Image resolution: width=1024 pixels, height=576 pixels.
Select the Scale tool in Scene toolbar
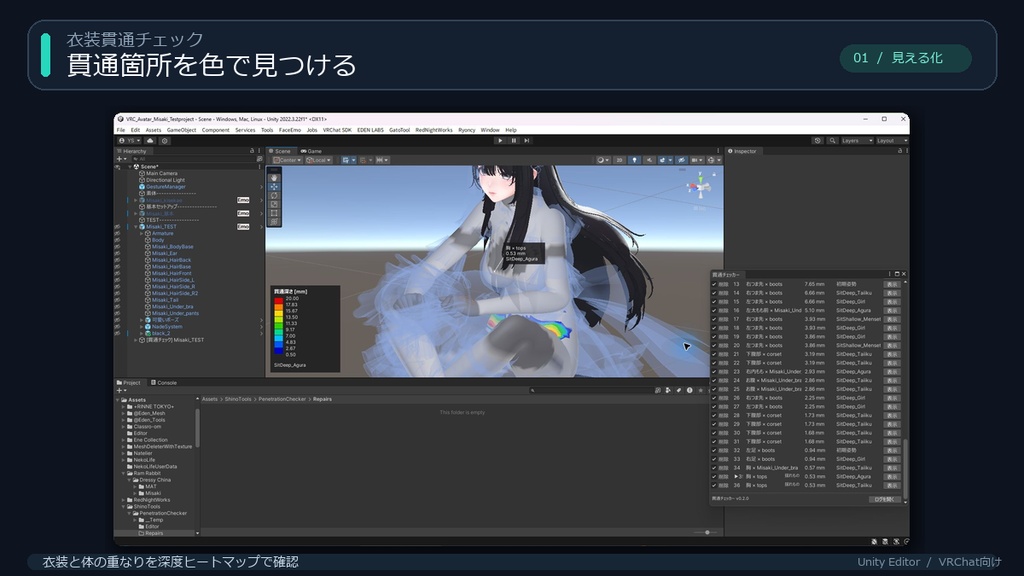pos(274,204)
